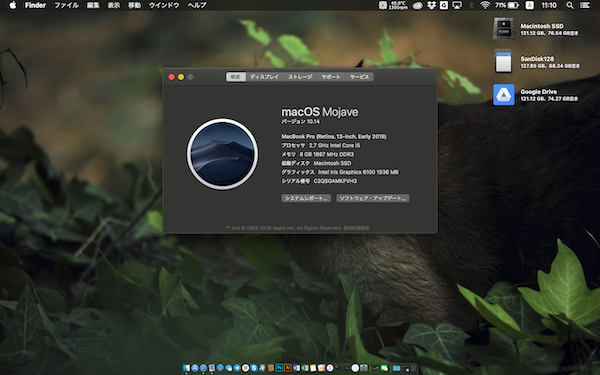Open Finder from the Dock

click(x=186, y=368)
